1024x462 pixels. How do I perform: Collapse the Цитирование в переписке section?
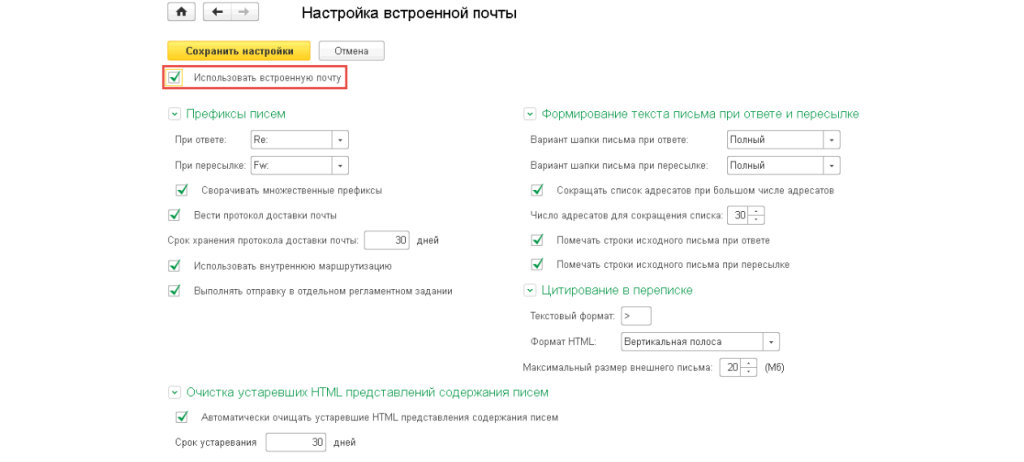point(529,290)
